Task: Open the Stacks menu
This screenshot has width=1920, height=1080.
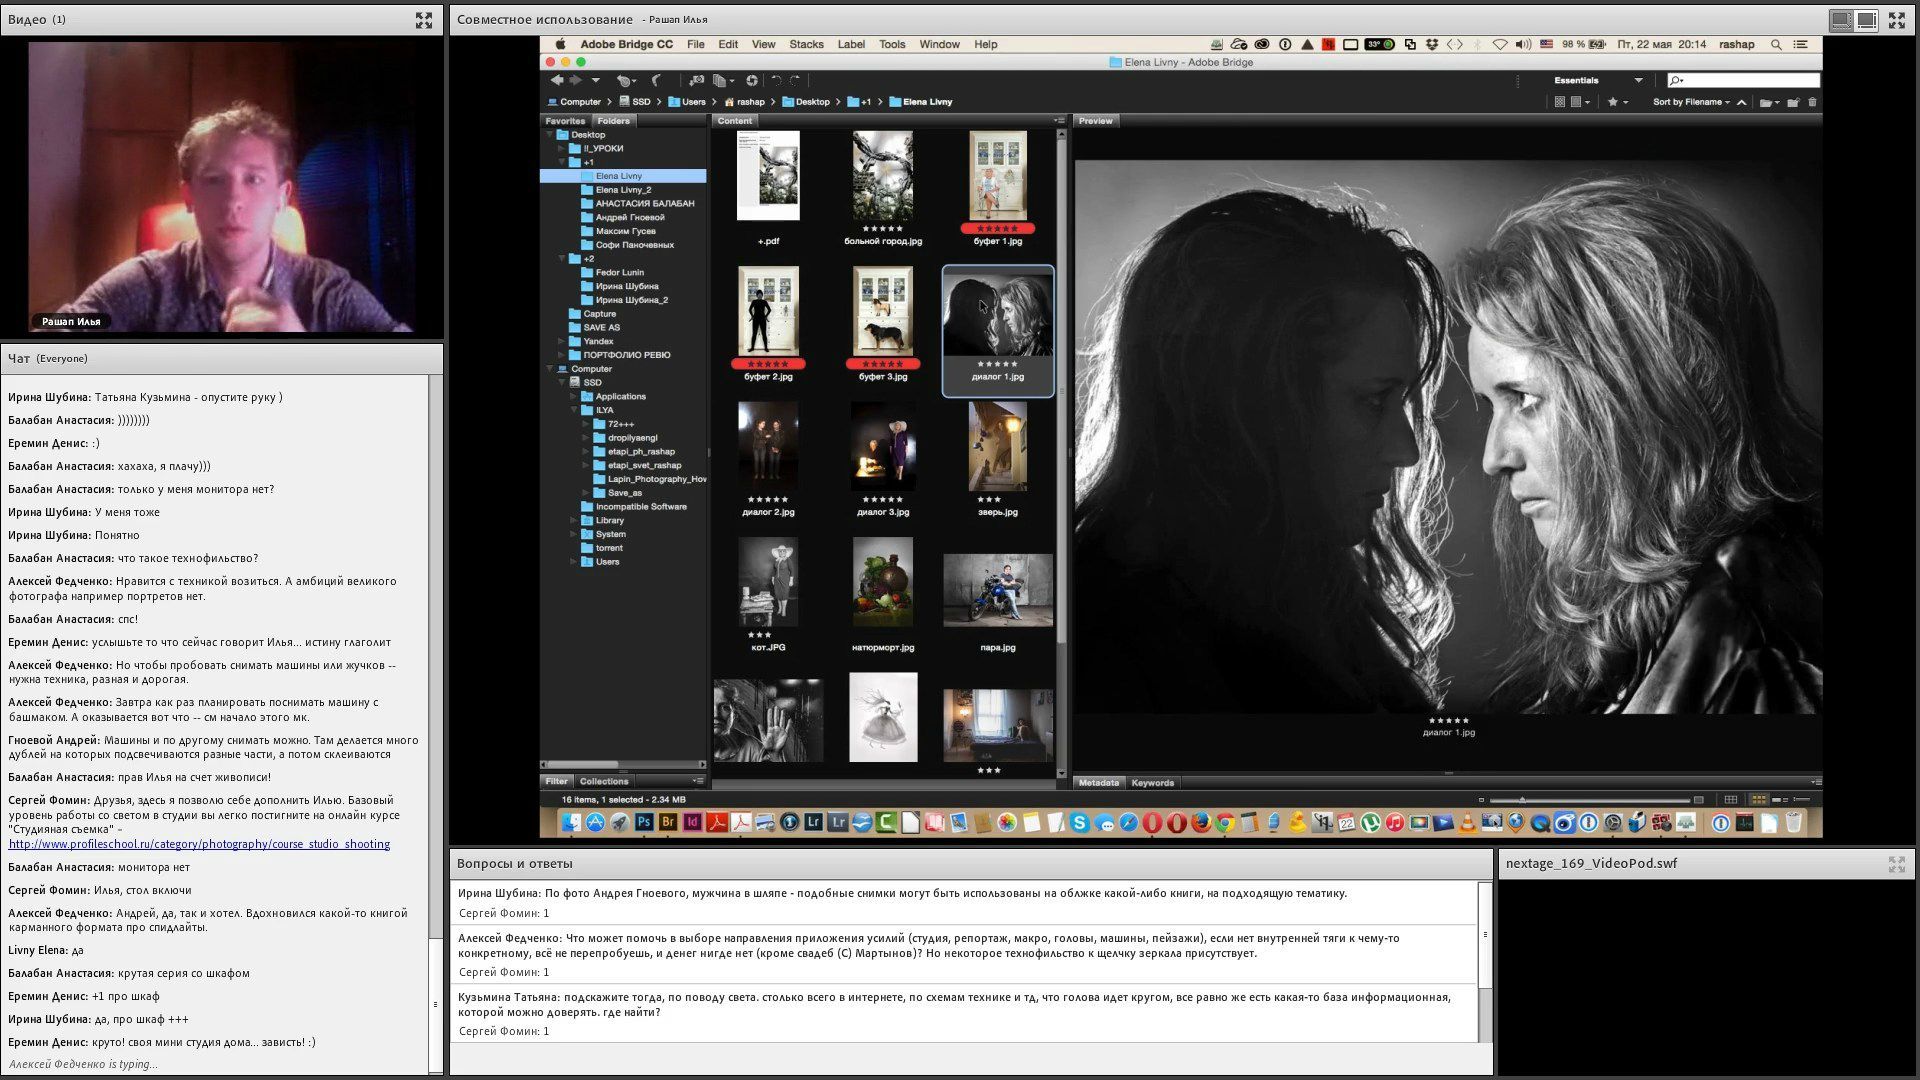Action: 806,44
